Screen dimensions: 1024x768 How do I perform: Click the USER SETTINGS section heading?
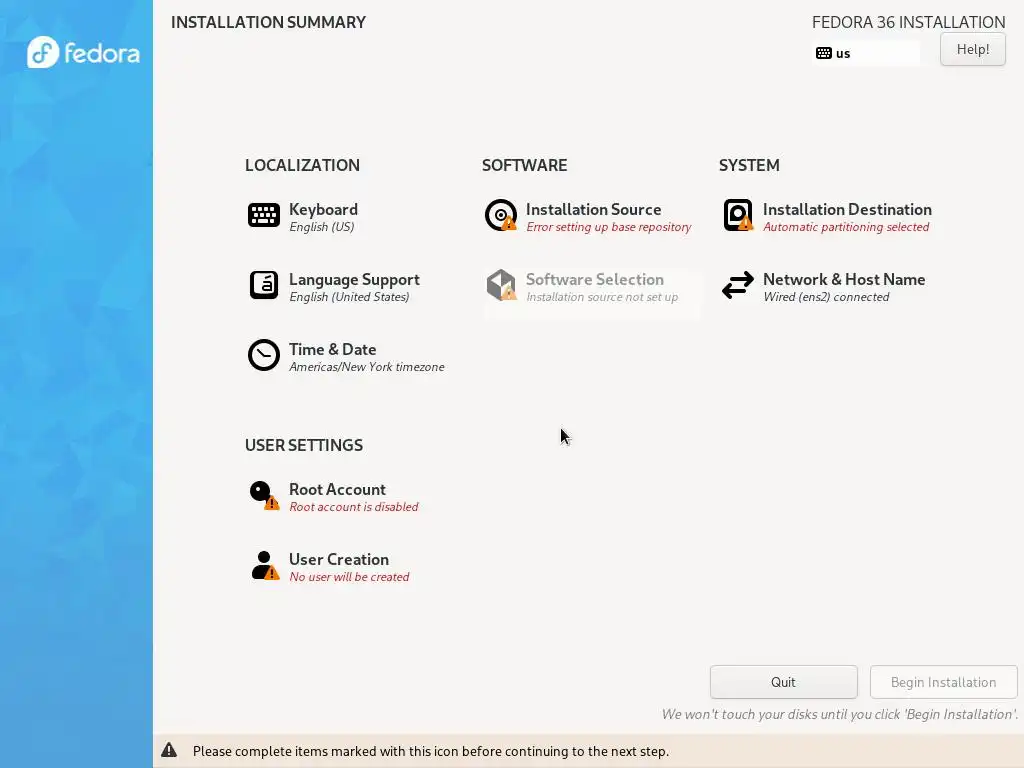click(x=304, y=445)
